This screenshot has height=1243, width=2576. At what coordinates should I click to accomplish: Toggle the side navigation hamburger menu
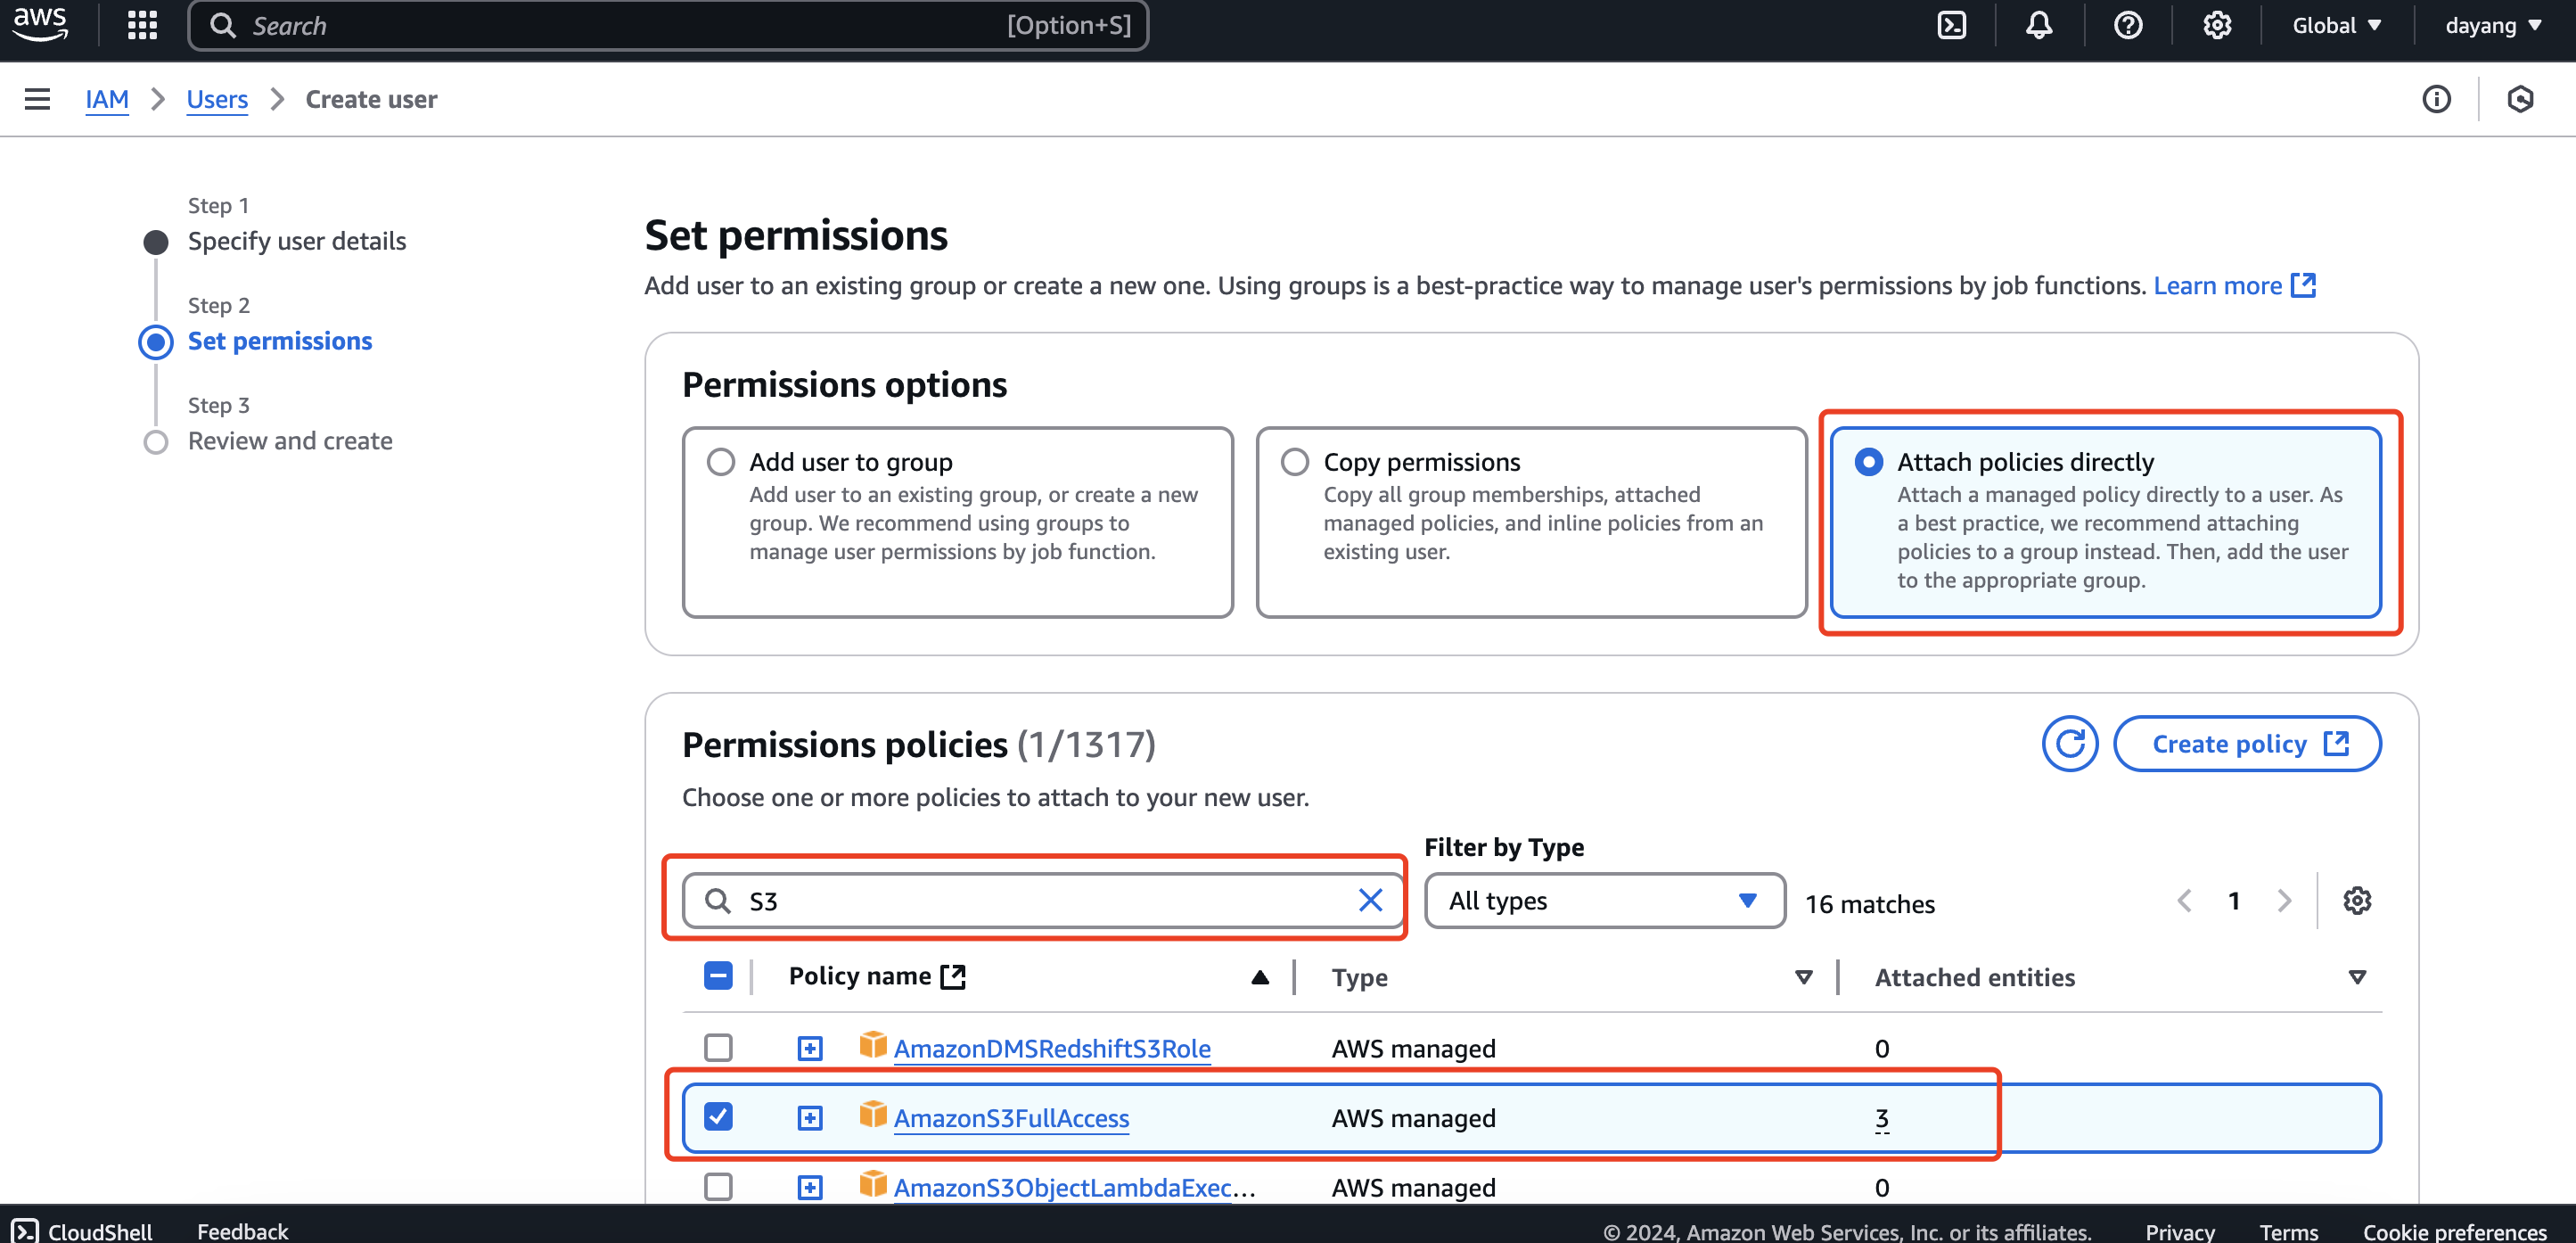(37, 99)
